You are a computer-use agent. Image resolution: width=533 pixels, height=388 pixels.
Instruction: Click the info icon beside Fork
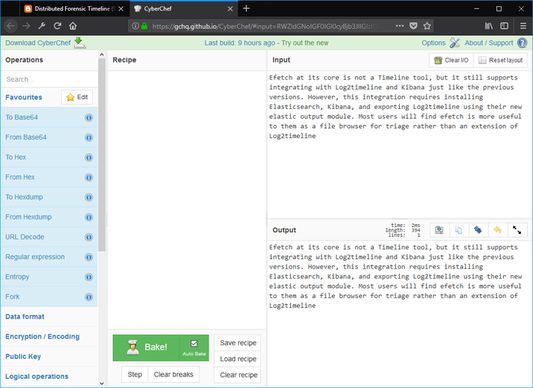[89, 297]
